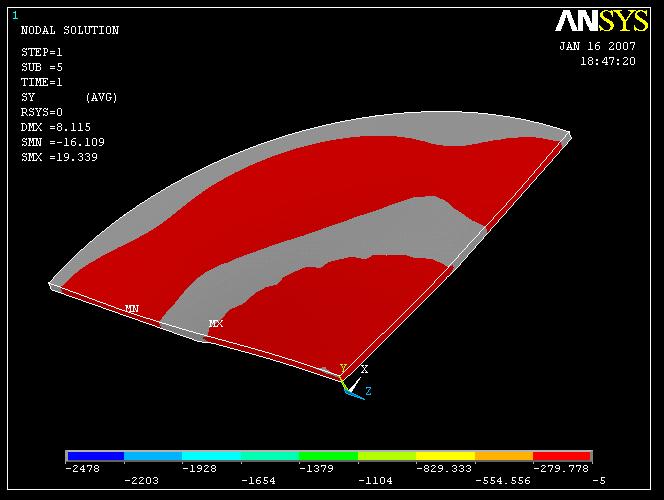Click the -1654 legend value
This screenshot has height=500, width=664.
point(258,481)
